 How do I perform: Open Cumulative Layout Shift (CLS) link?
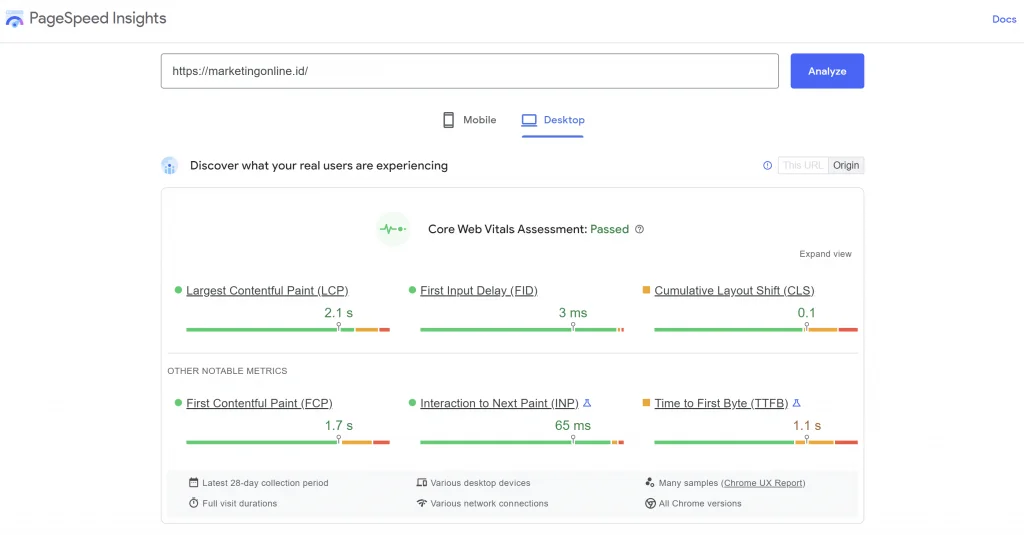734,291
